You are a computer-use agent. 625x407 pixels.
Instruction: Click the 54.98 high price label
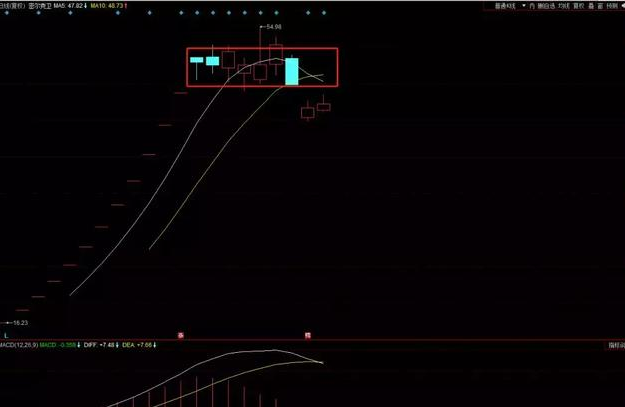pos(273,27)
